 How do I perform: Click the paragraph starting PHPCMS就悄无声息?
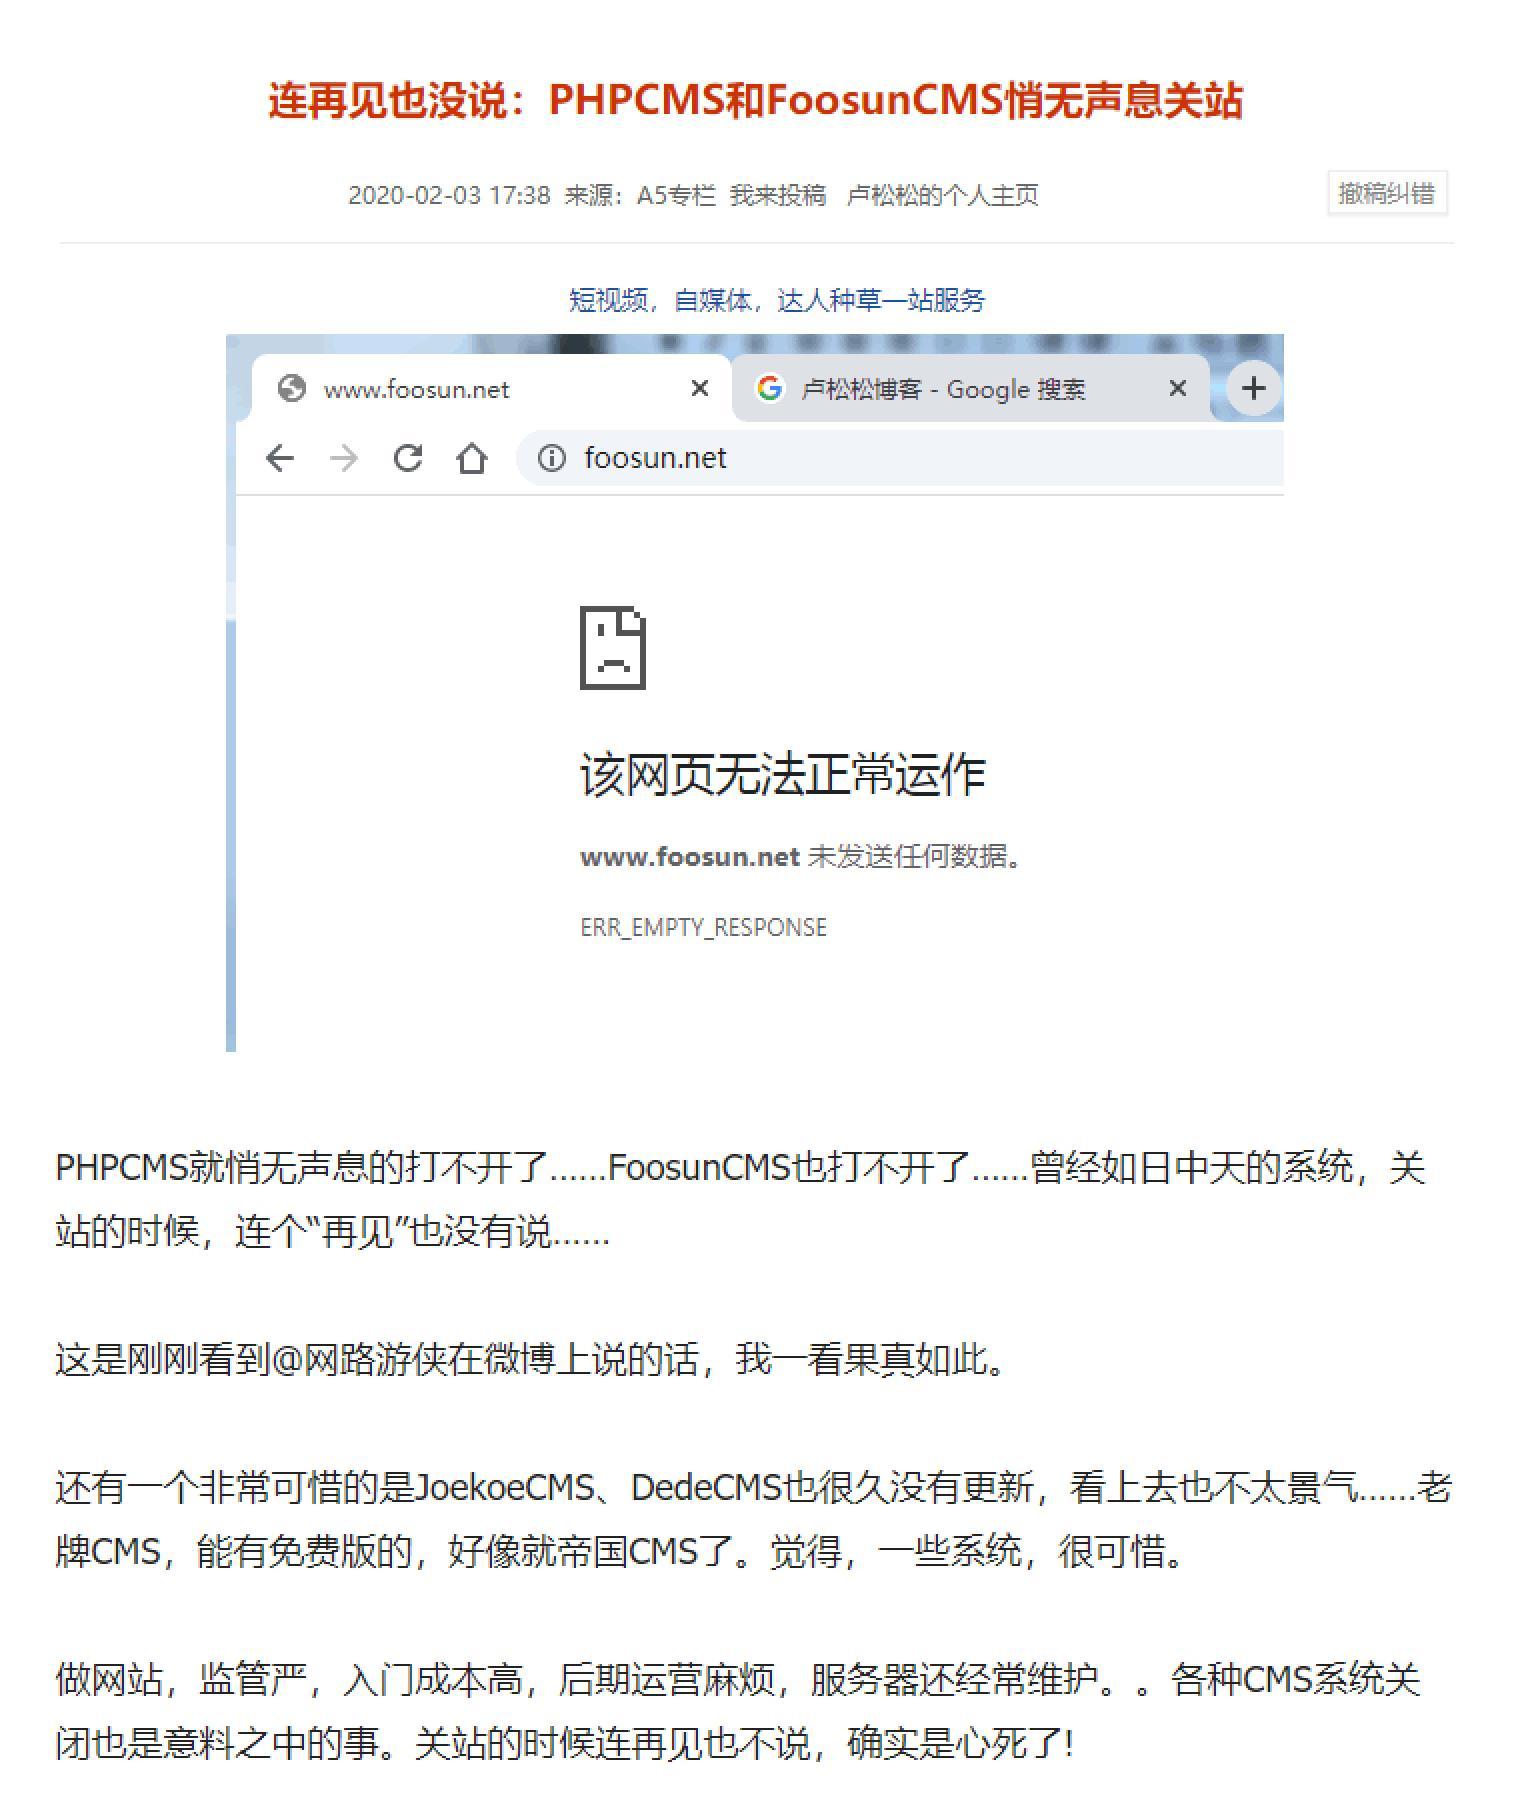[x=740, y=1199]
